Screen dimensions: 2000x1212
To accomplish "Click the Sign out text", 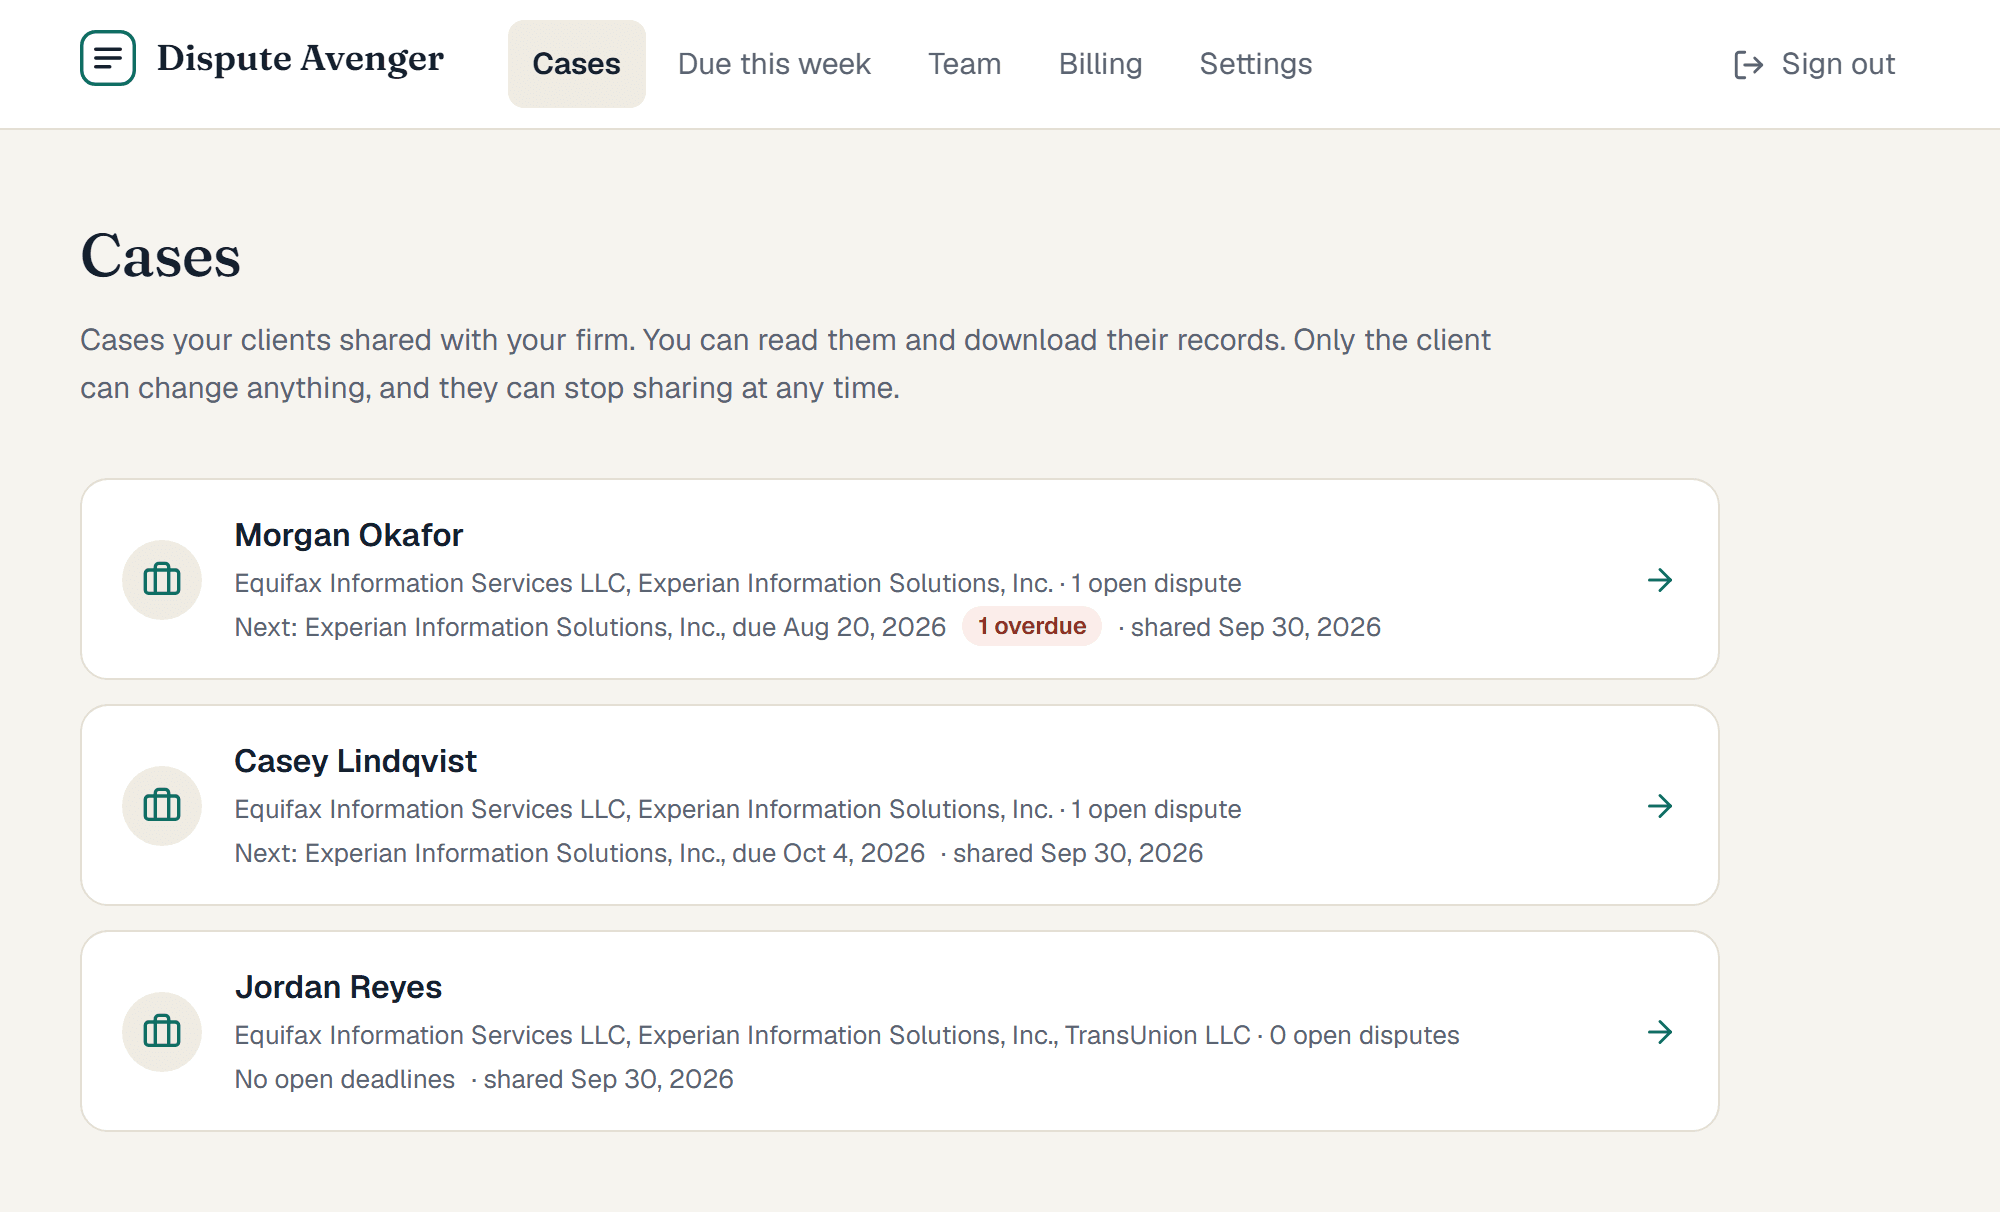I will coord(1838,64).
